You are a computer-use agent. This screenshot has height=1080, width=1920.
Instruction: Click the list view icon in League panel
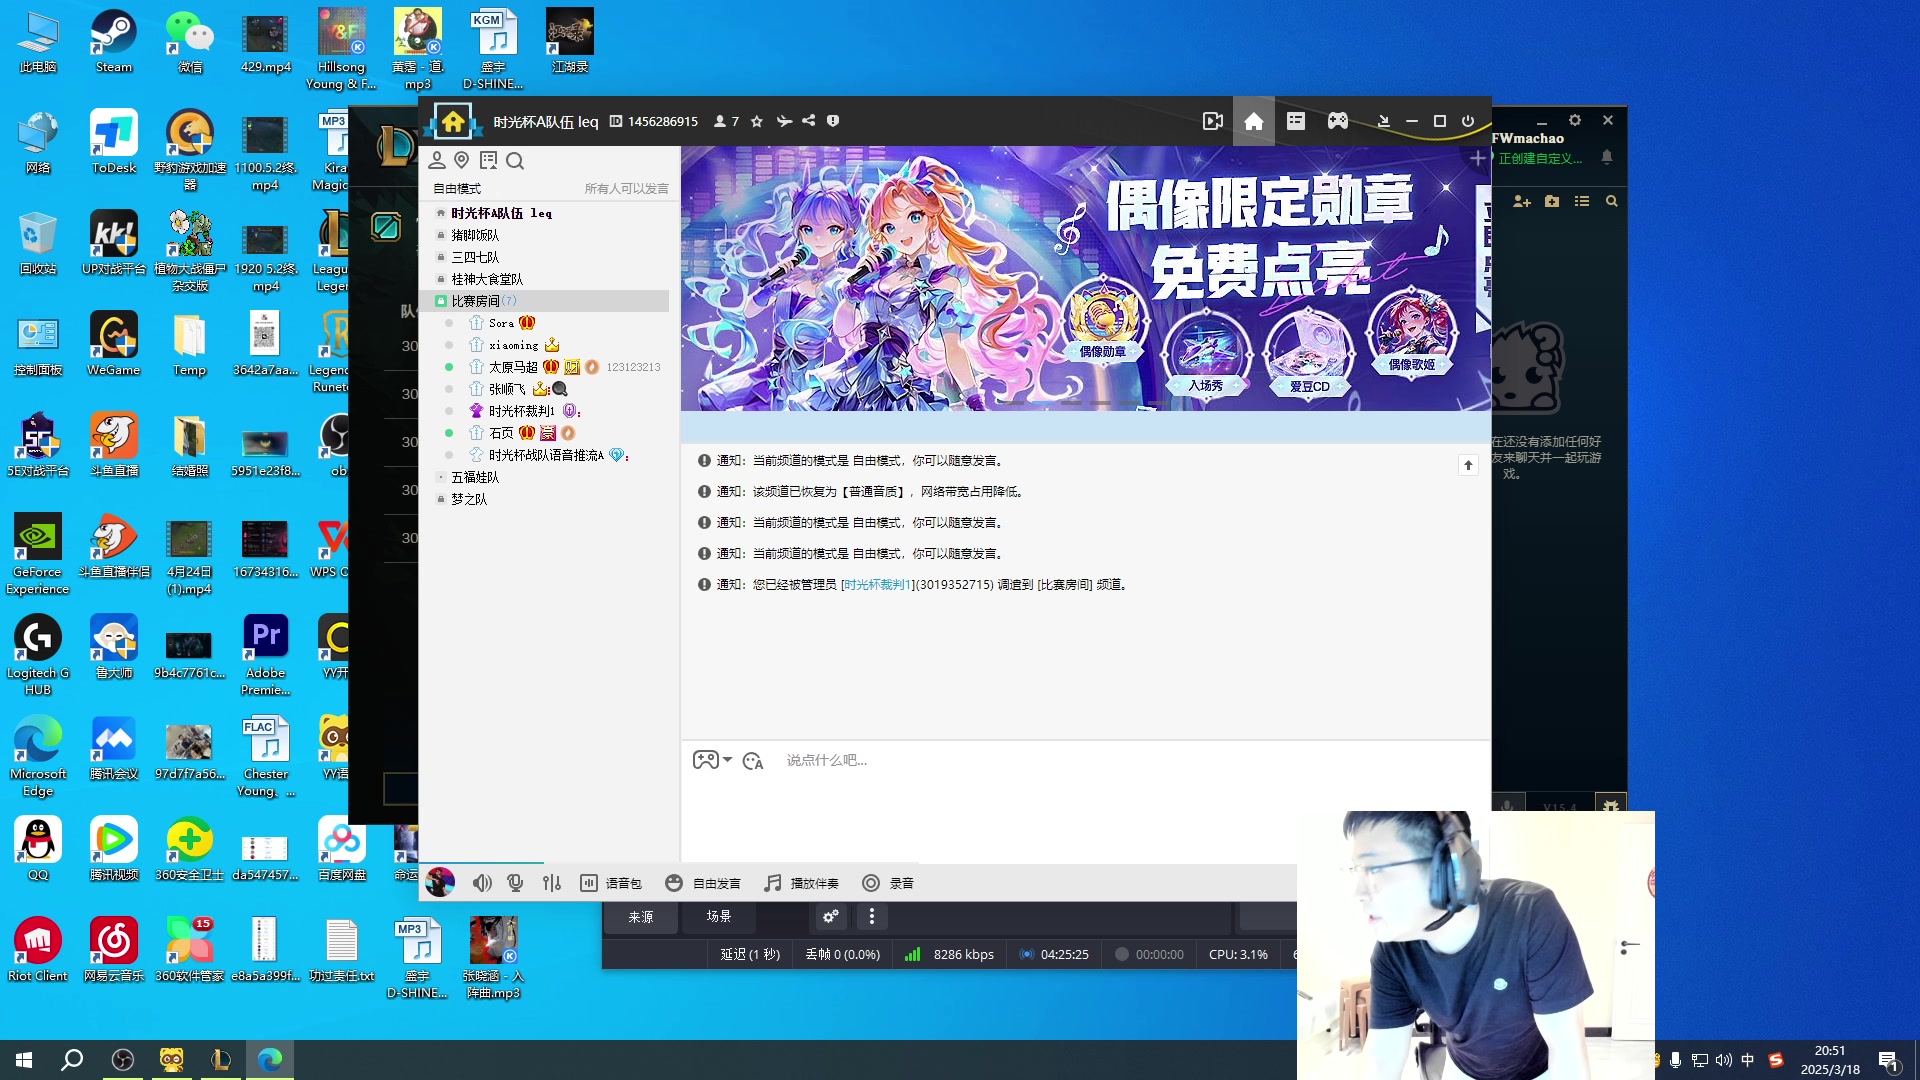tap(1582, 201)
